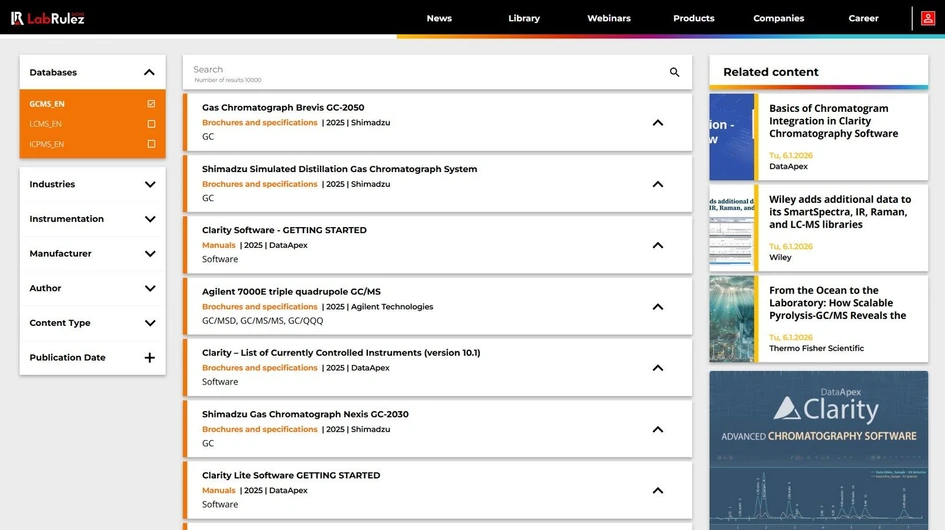
Task: Open Shimadzu Simulated Distillation Gas Chromatograph System
Action: (339, 169)
